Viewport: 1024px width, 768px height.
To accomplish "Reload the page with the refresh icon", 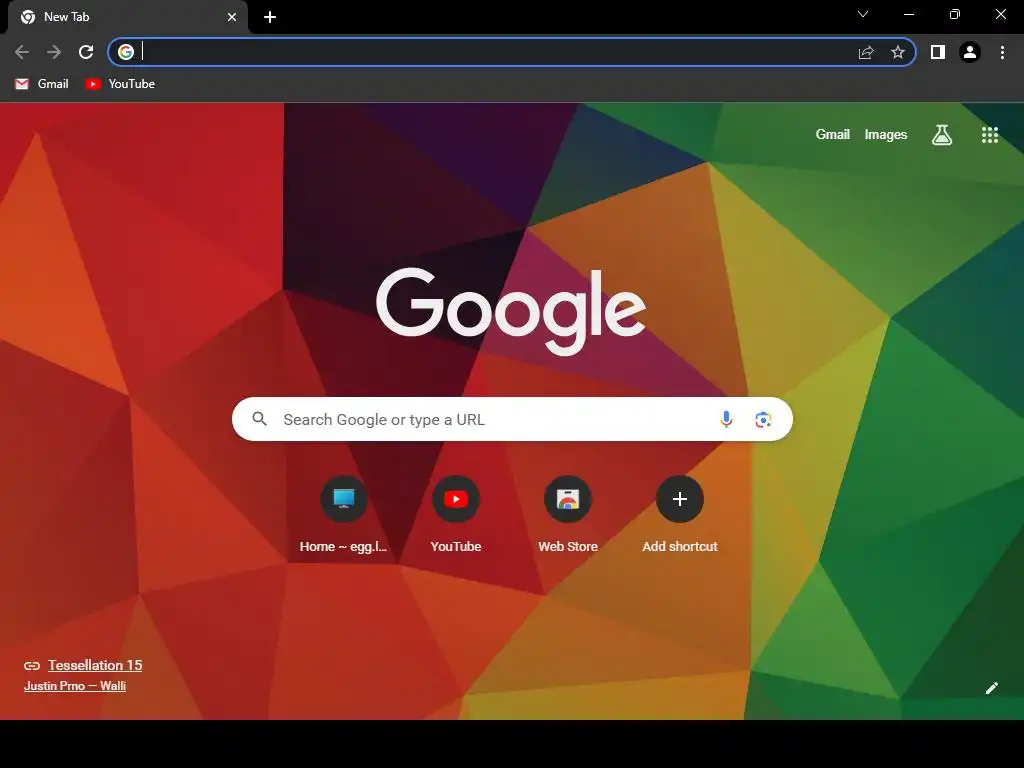I will coord(86,52).
